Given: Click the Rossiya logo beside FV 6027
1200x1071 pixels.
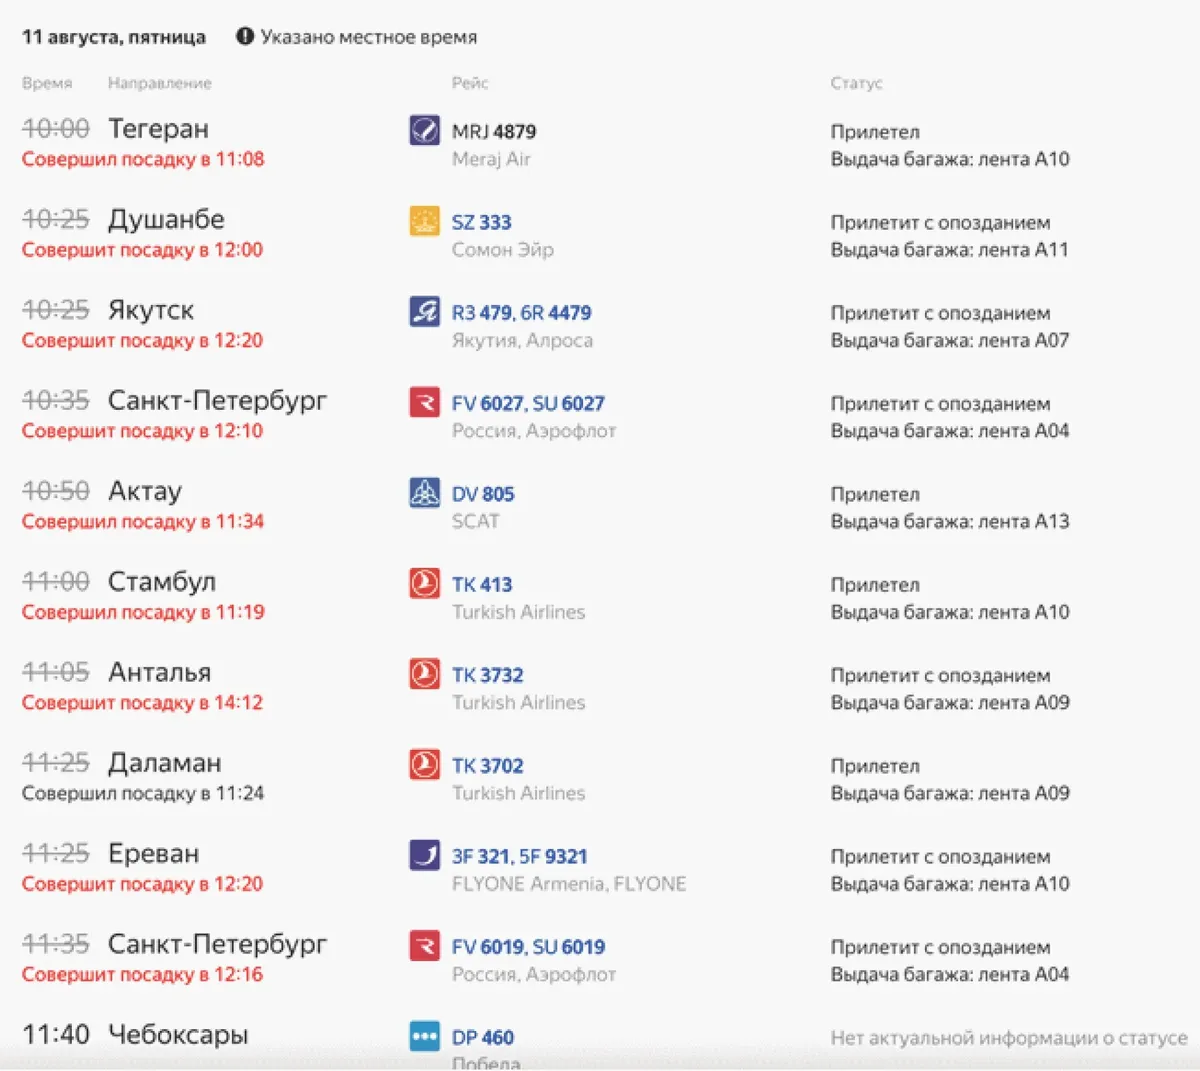Looking at the screenshot, I should 424,403.
